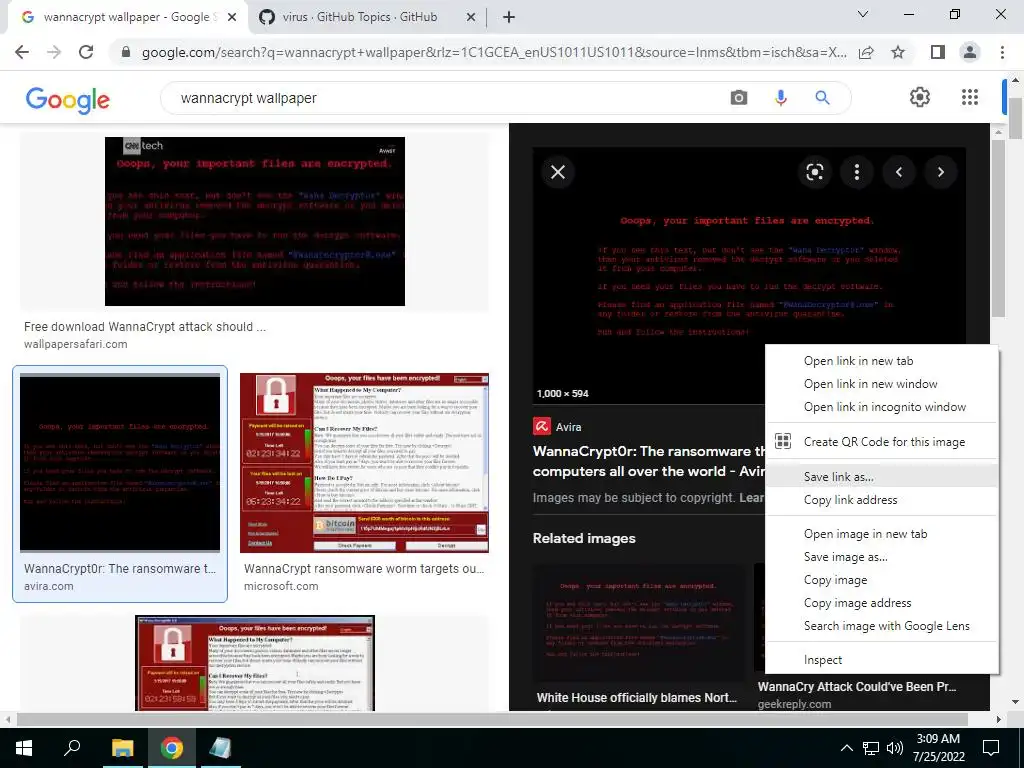1024x768 pixels.
Task: Show previous image in preview
Action: 899,172
